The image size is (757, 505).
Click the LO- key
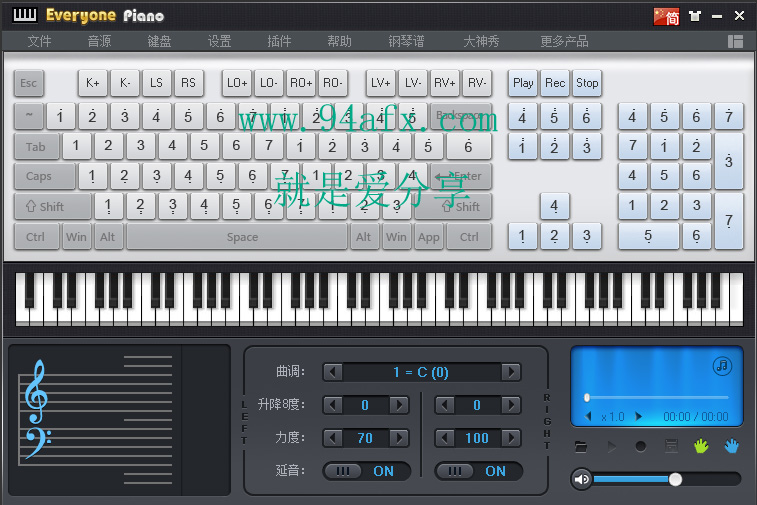[x=268, y=83]
